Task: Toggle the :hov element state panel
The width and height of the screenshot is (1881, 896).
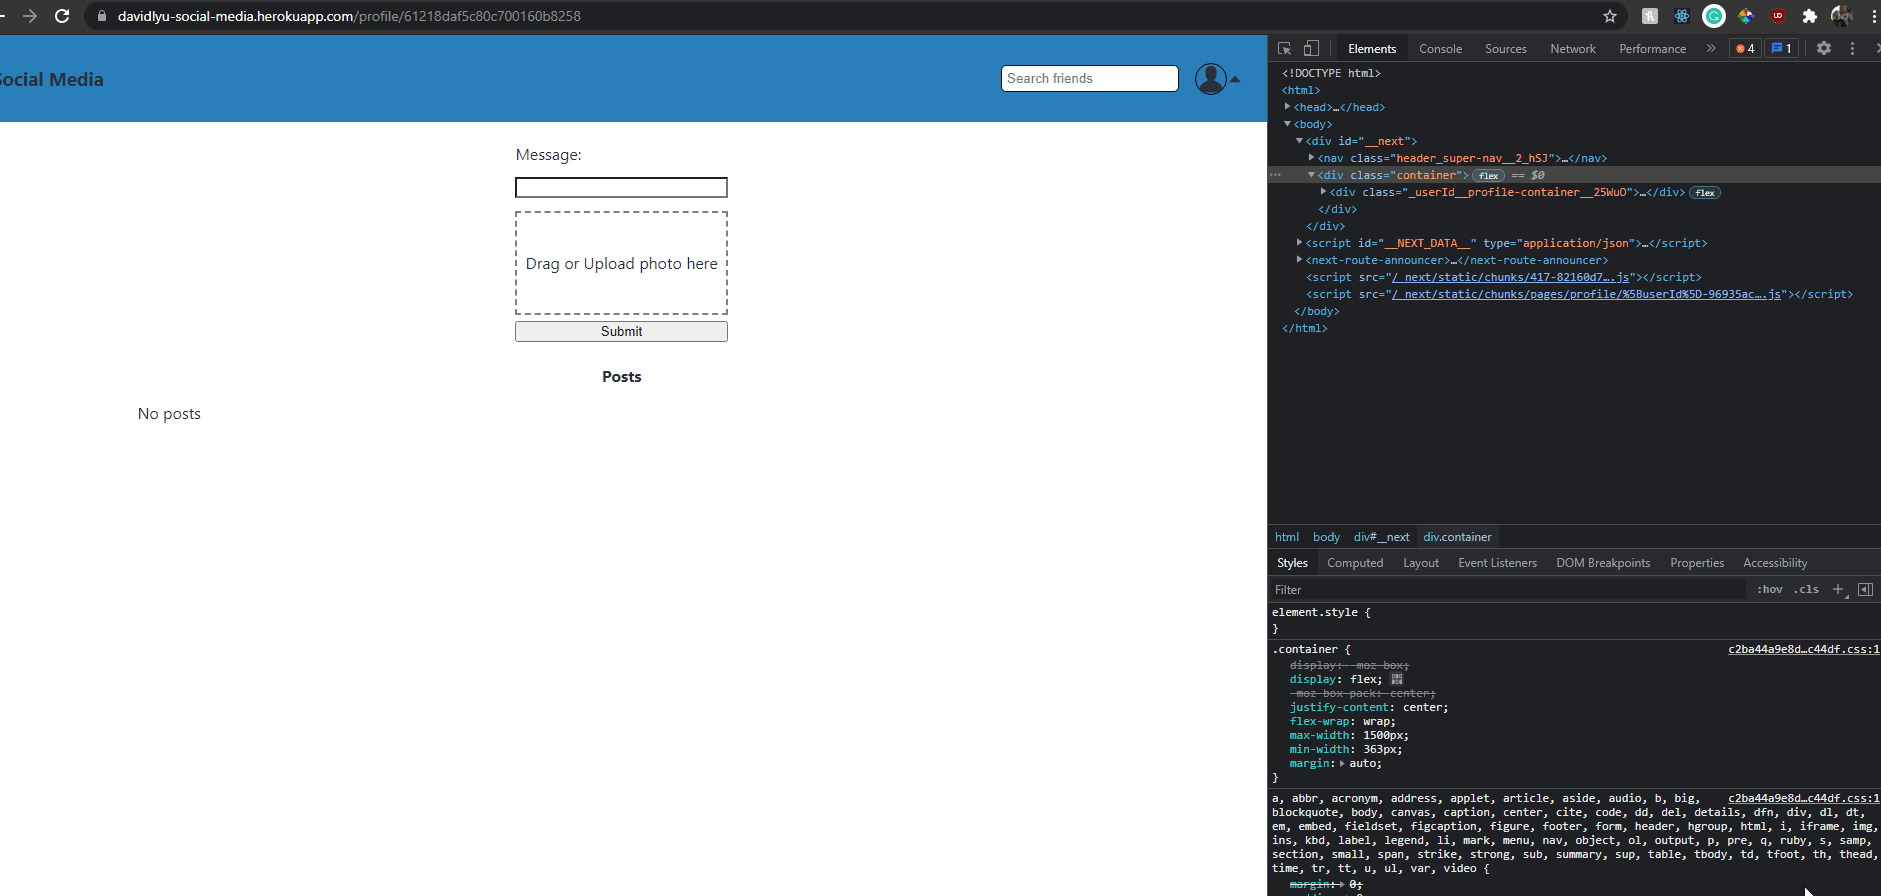Action: point(1770,590)
